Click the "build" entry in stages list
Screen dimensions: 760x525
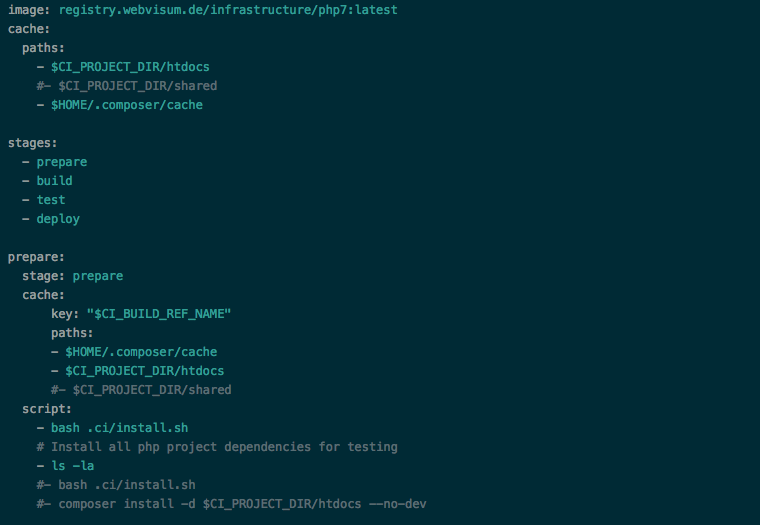point(54,181)
